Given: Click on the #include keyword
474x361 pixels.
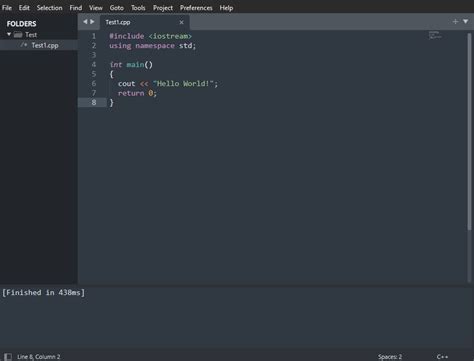Looking at the screenshot, I should click(x=127, y=36).
